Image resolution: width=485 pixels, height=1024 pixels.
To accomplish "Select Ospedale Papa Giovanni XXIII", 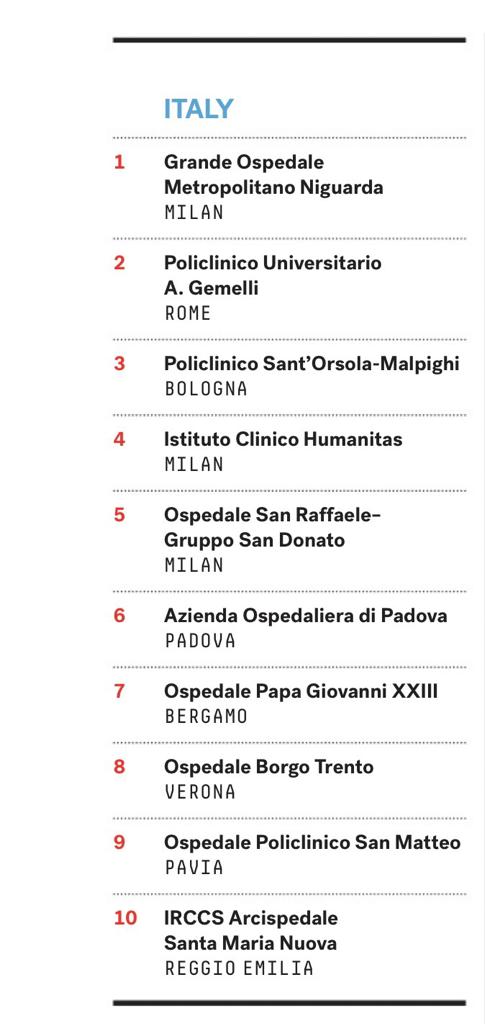I will pos(301,692).
